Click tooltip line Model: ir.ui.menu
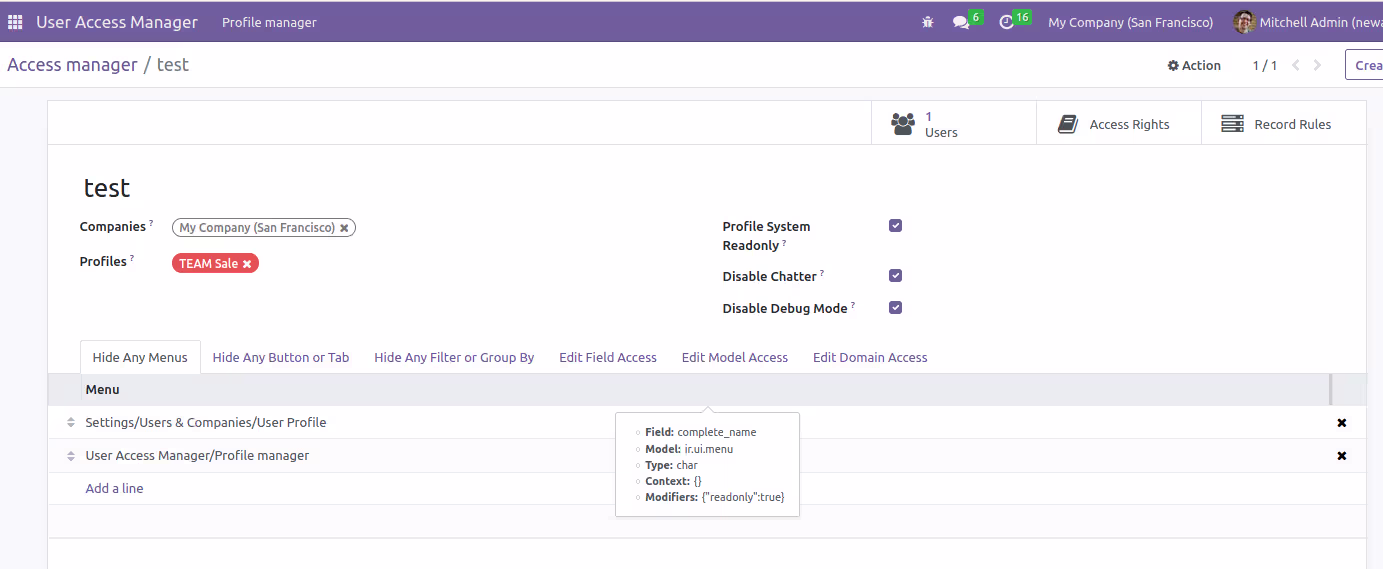The image size is (1383, 569). [689, 449]
